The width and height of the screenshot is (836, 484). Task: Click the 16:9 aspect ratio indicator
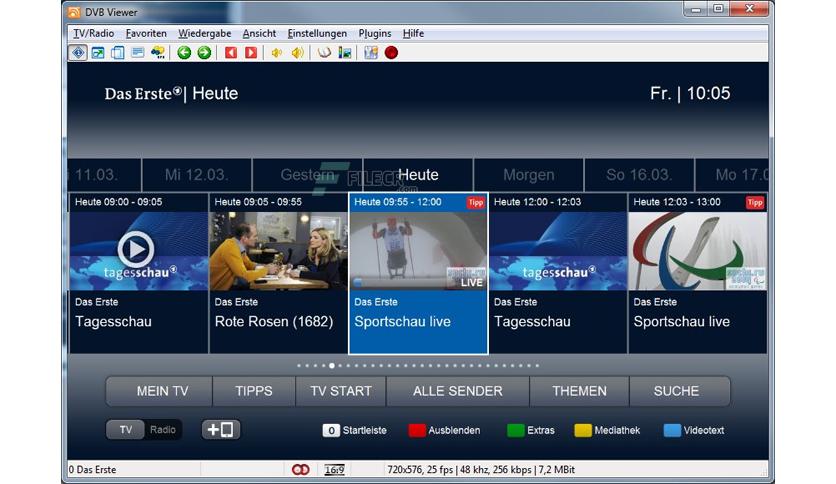pyautogui.click(x=334, y=470)
